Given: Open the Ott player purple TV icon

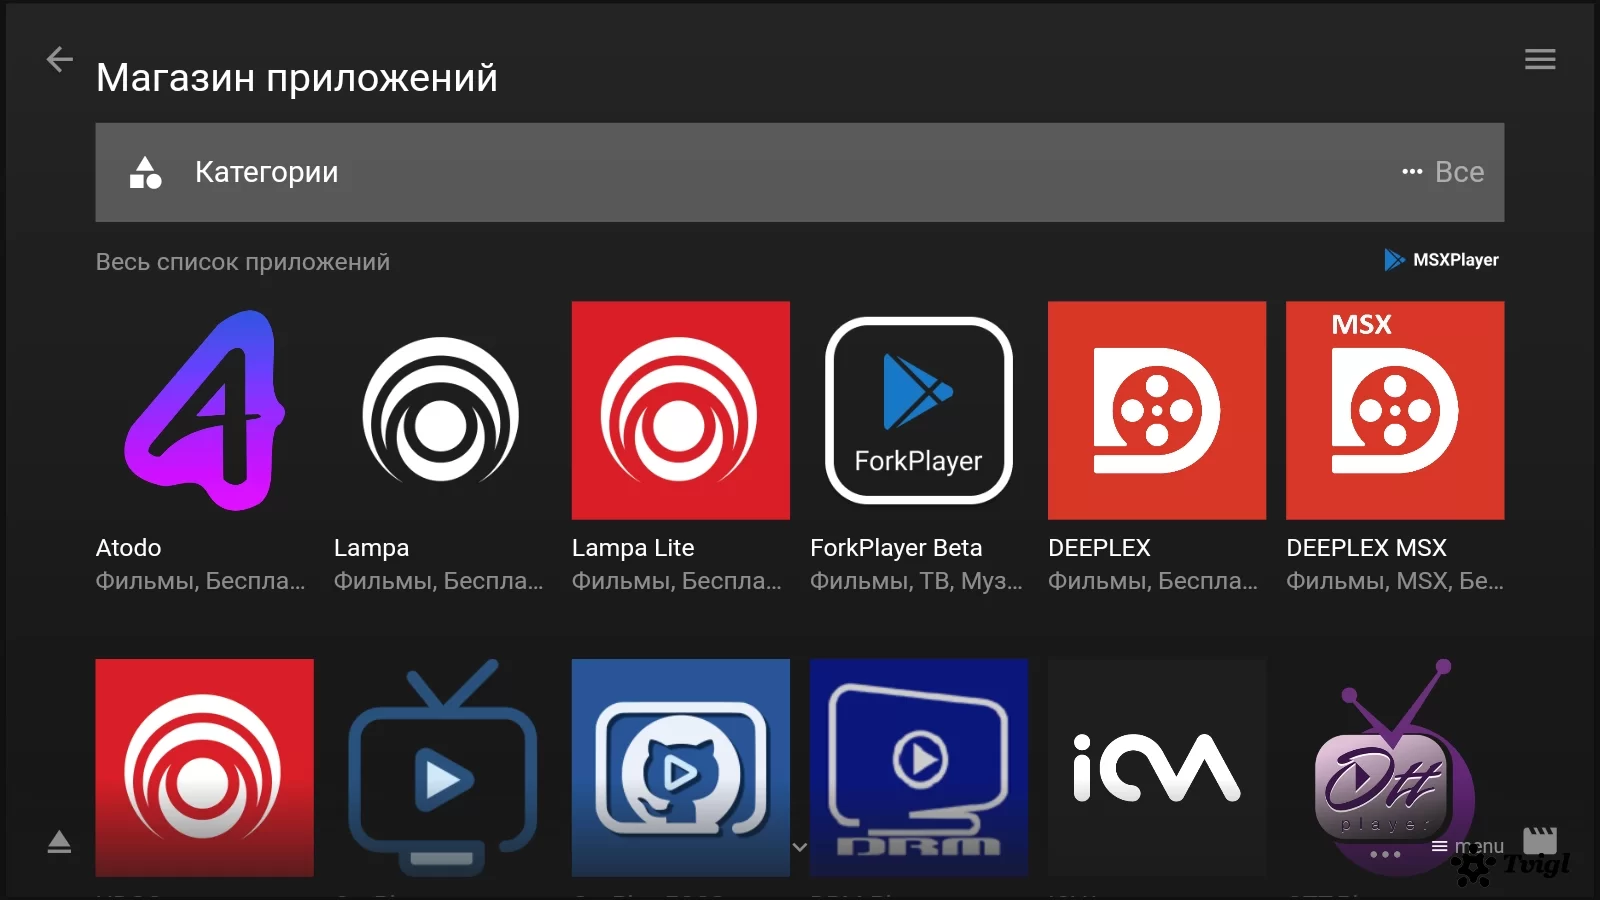Looking at the screenshot, I should 1395,768.
